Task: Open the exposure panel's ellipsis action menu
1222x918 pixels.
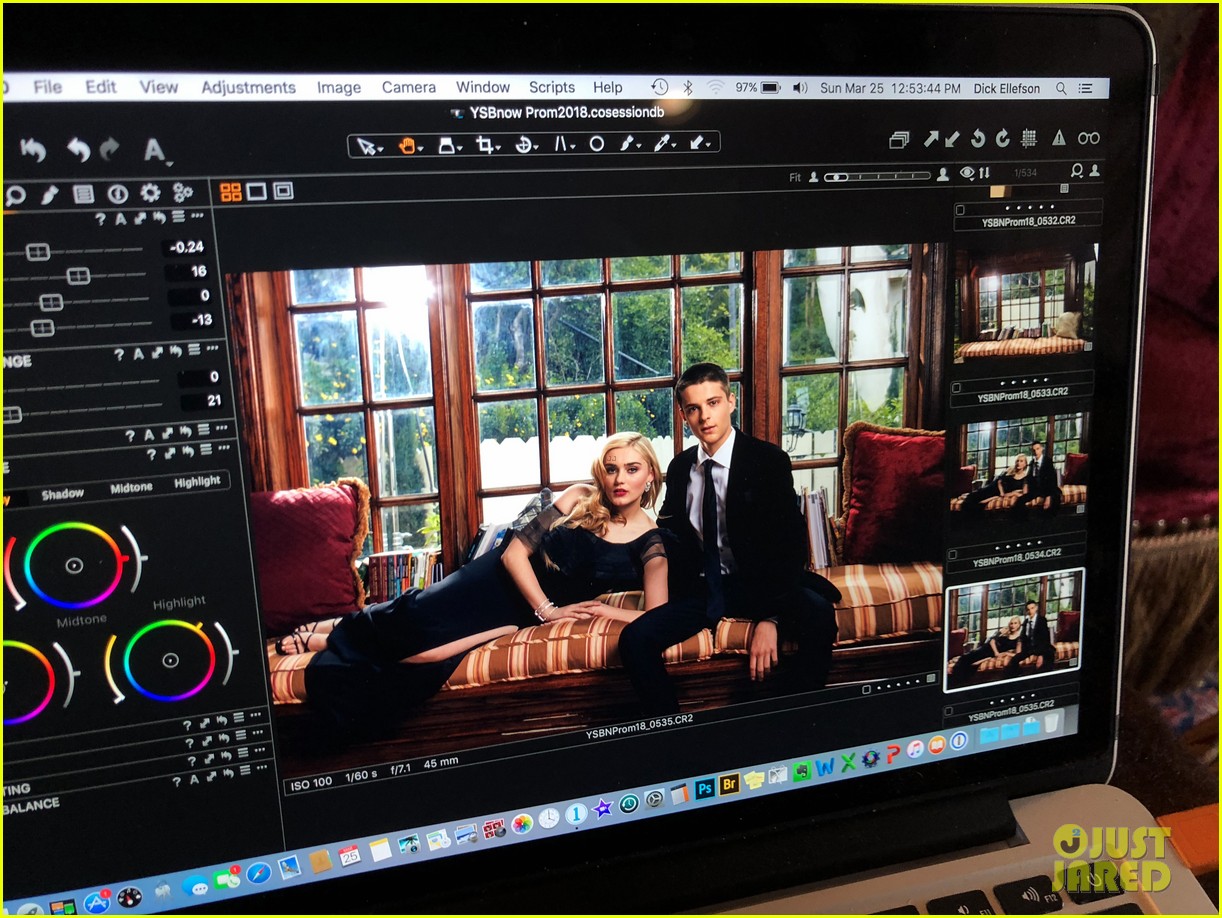Action: (x=198, y=216)
